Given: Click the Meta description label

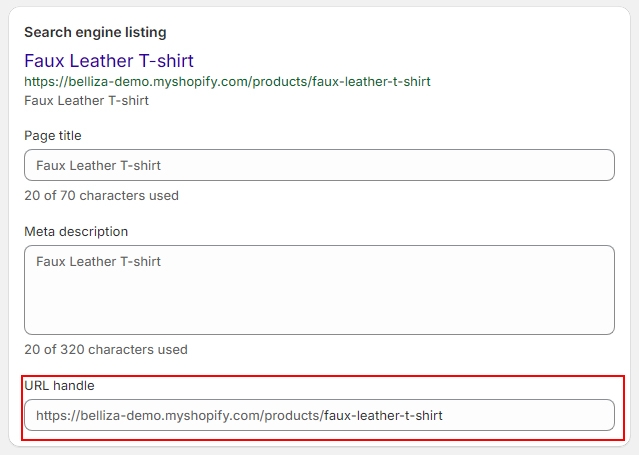Looking at the screenshot, I should pyautogui.click(x=76, y=231).
